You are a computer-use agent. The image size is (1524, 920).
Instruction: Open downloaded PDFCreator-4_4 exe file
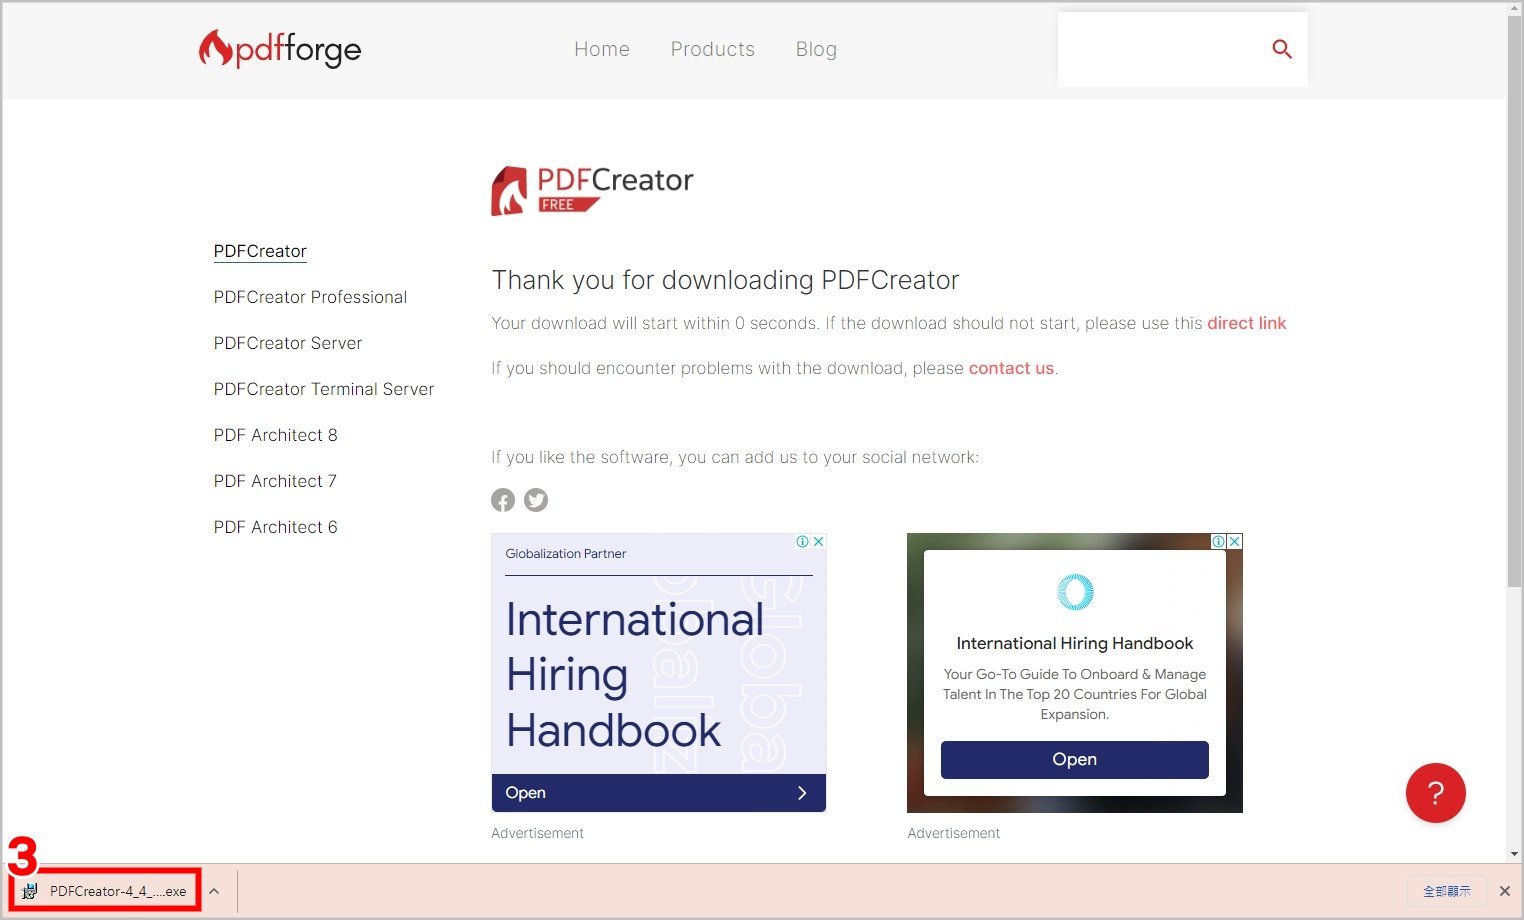coord(105,891)
